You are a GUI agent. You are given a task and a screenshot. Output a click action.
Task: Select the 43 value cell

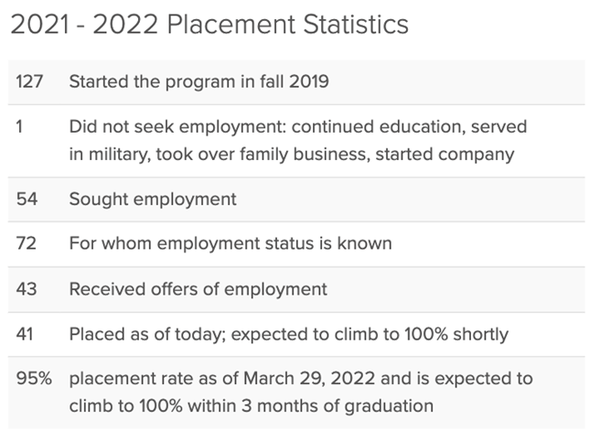26,289
